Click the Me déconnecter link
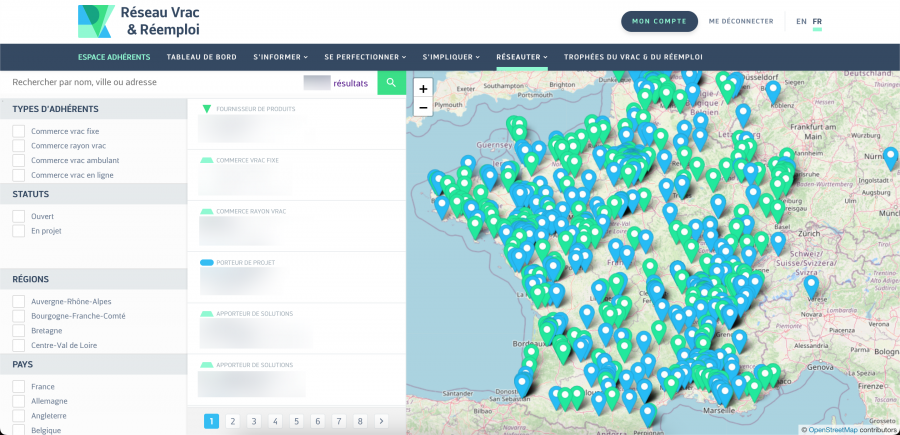Viewport: 900px width, 435px height. (740, 21)
